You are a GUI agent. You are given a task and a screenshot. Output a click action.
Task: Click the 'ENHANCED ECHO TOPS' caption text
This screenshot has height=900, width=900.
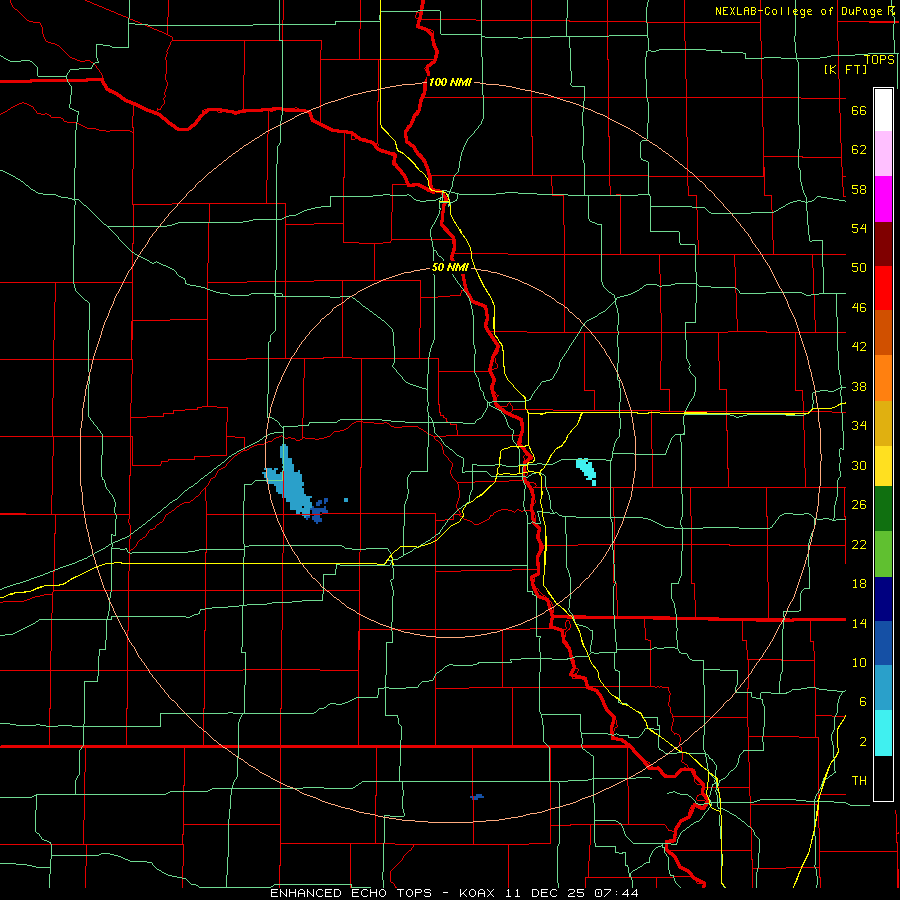(x=351, y=893)
